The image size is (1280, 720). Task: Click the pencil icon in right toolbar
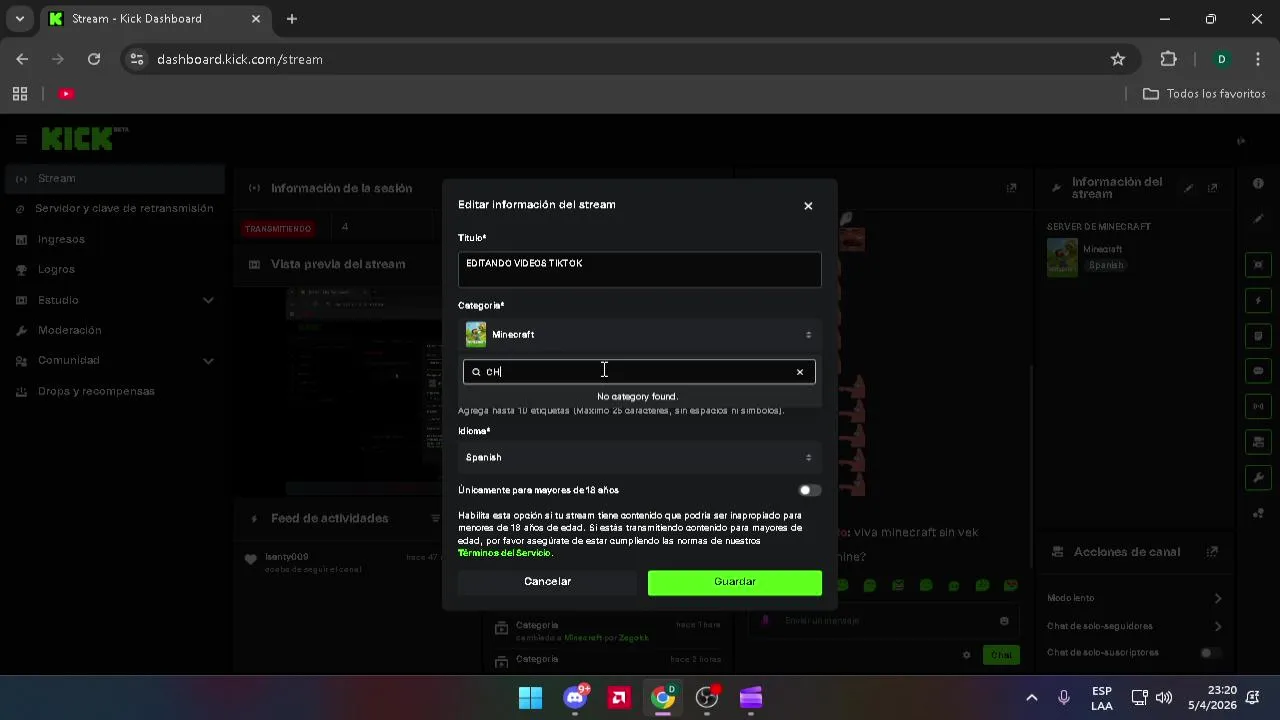[x=1258, y=218]
